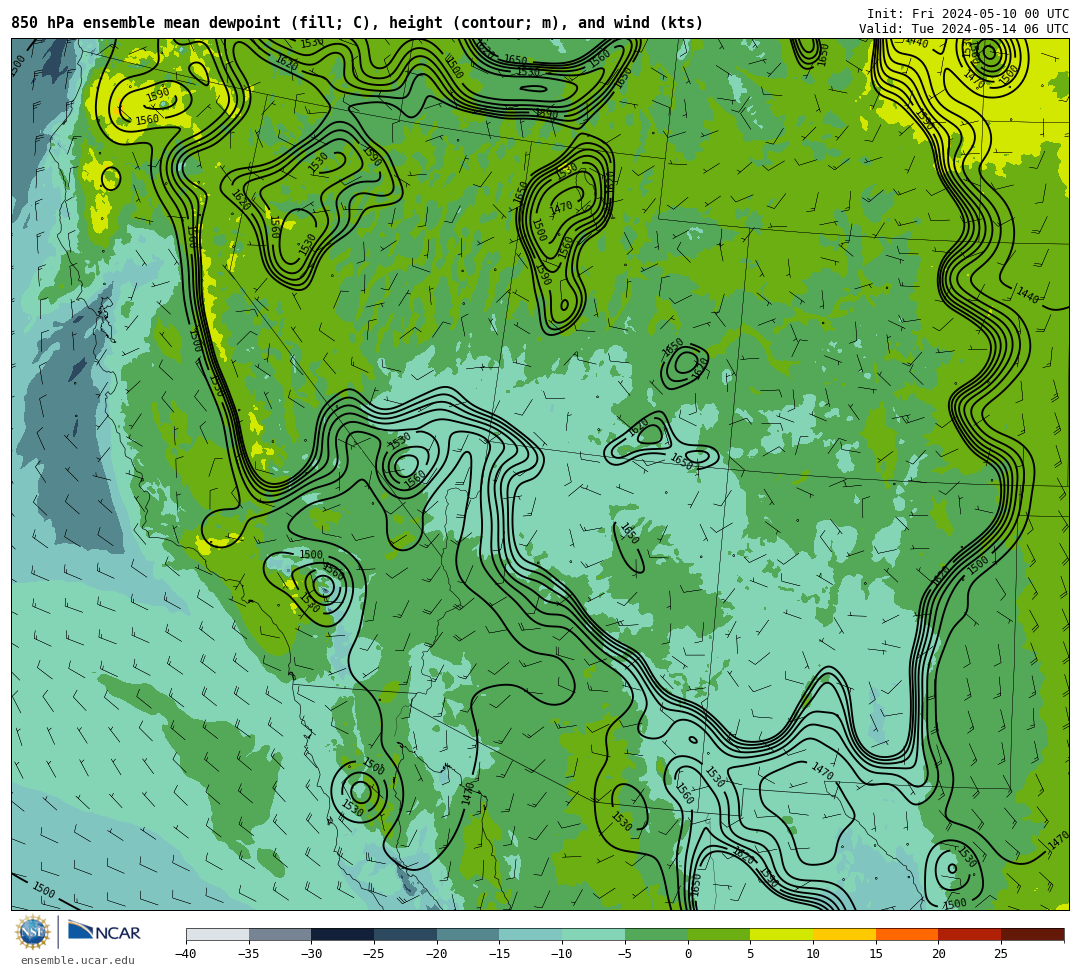Select the amber 10 to 15 swatch
The image size is (1080, 973).
(x=844, y=934)
